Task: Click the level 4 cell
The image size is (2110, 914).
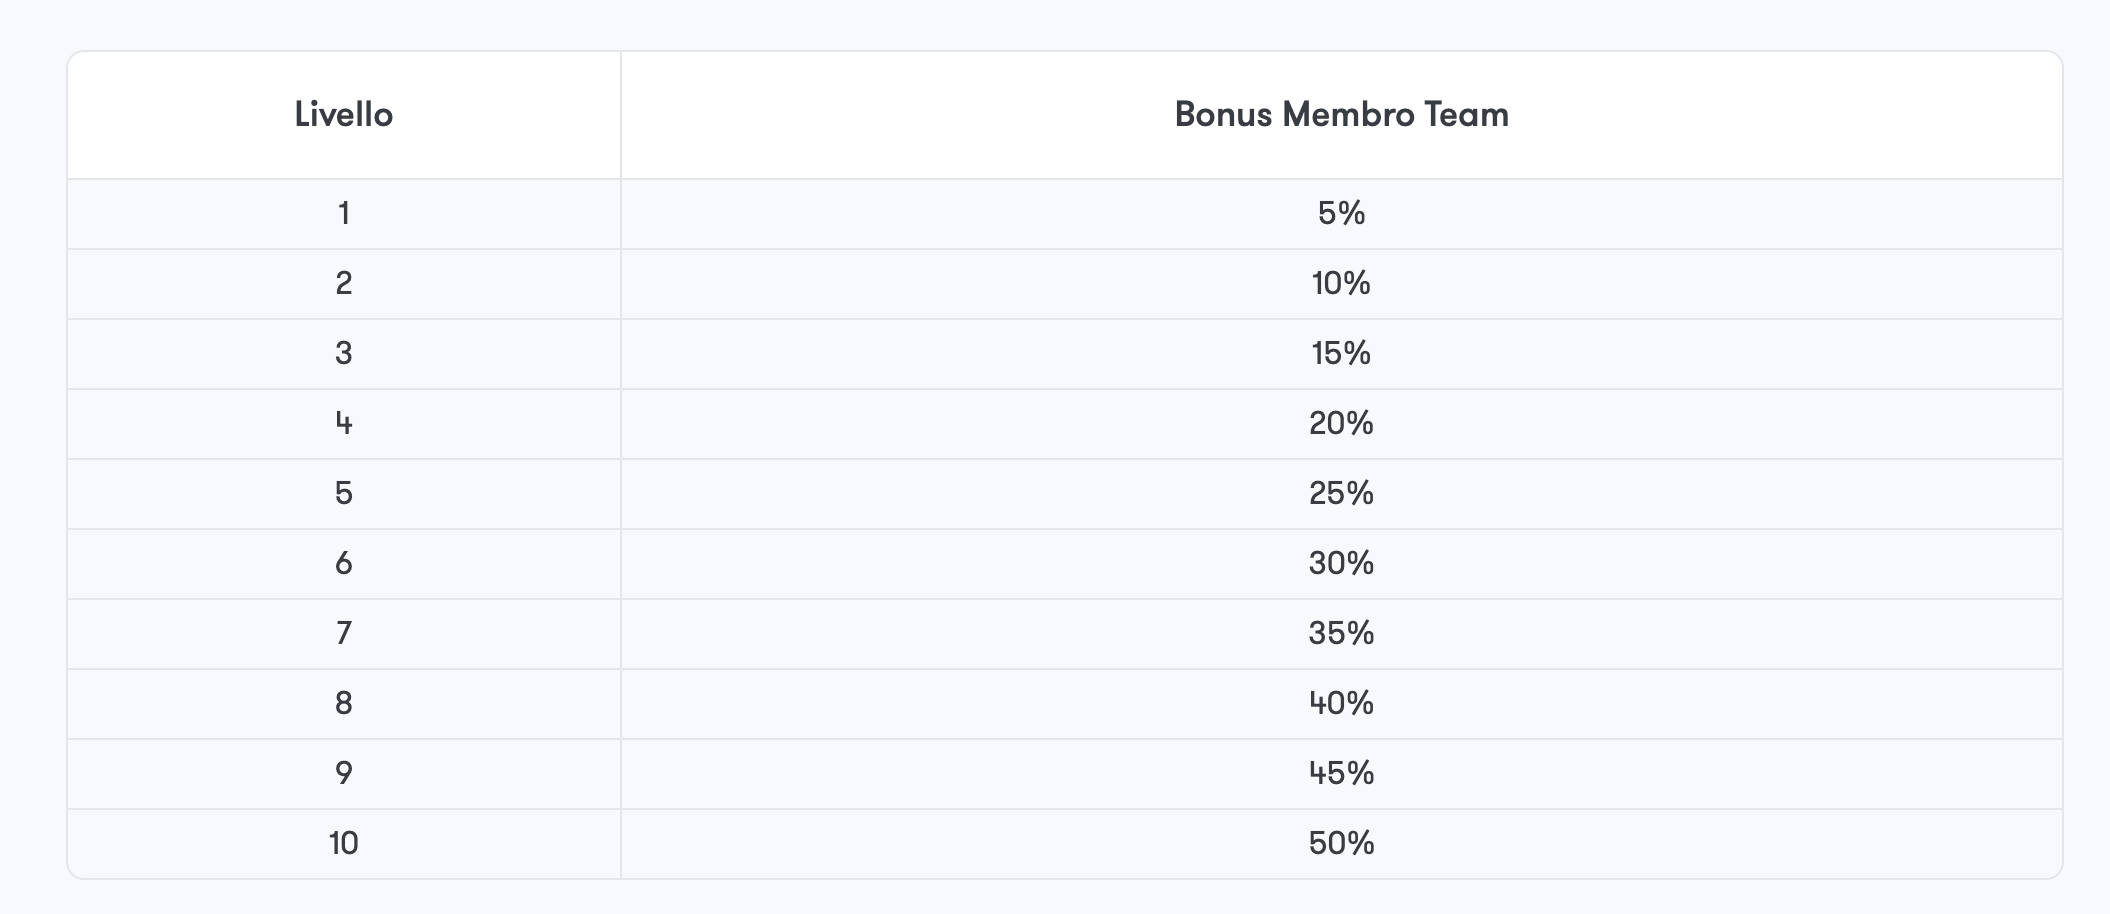Action: [344, 424]
